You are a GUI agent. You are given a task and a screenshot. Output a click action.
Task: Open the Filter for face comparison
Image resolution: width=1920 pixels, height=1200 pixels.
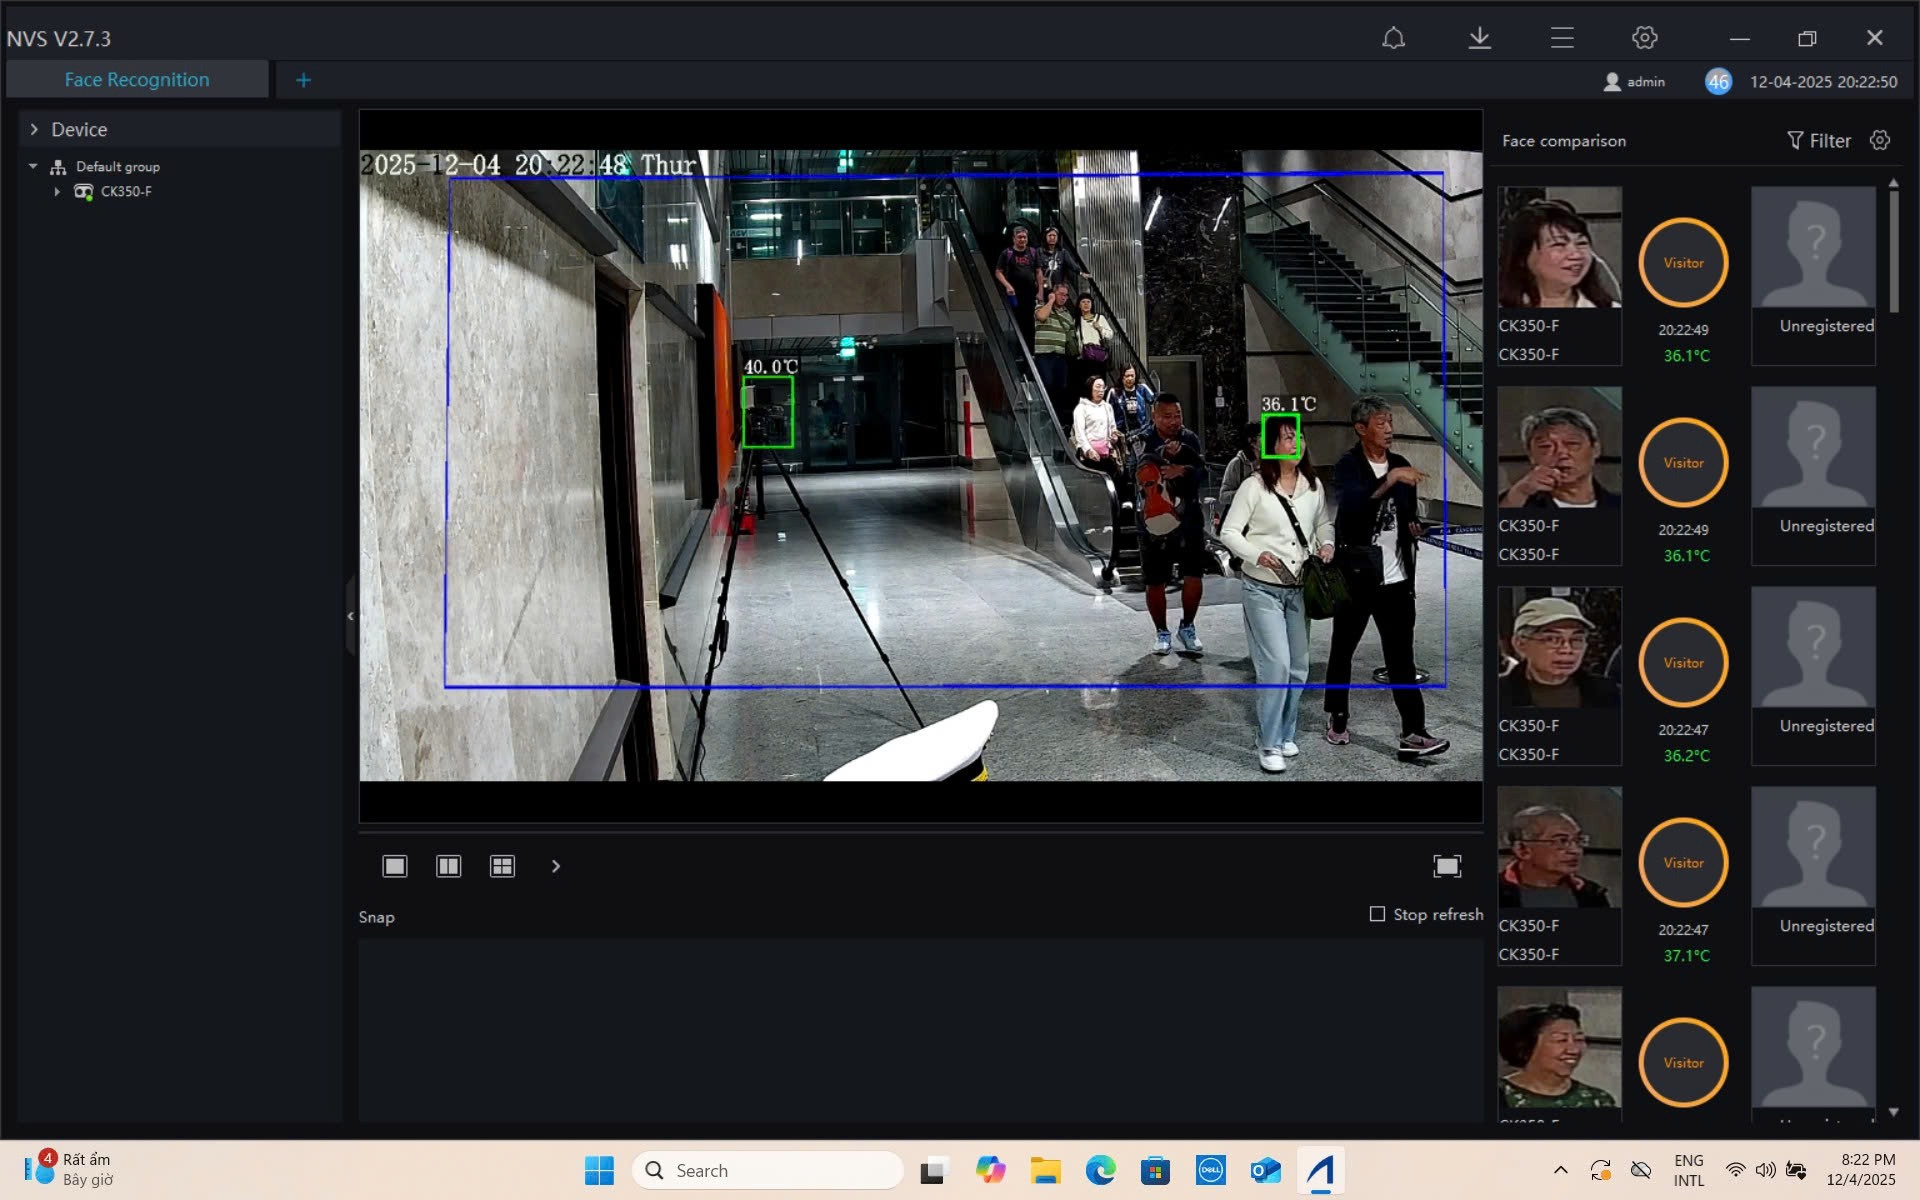tap(1819, 141)
